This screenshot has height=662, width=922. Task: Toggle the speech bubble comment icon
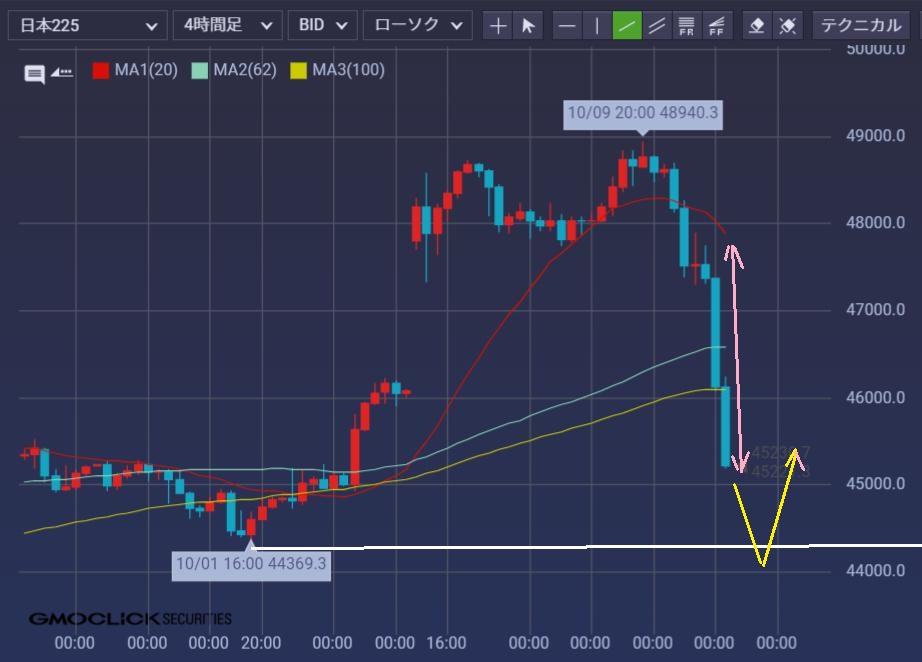click(x=35, y=73)
